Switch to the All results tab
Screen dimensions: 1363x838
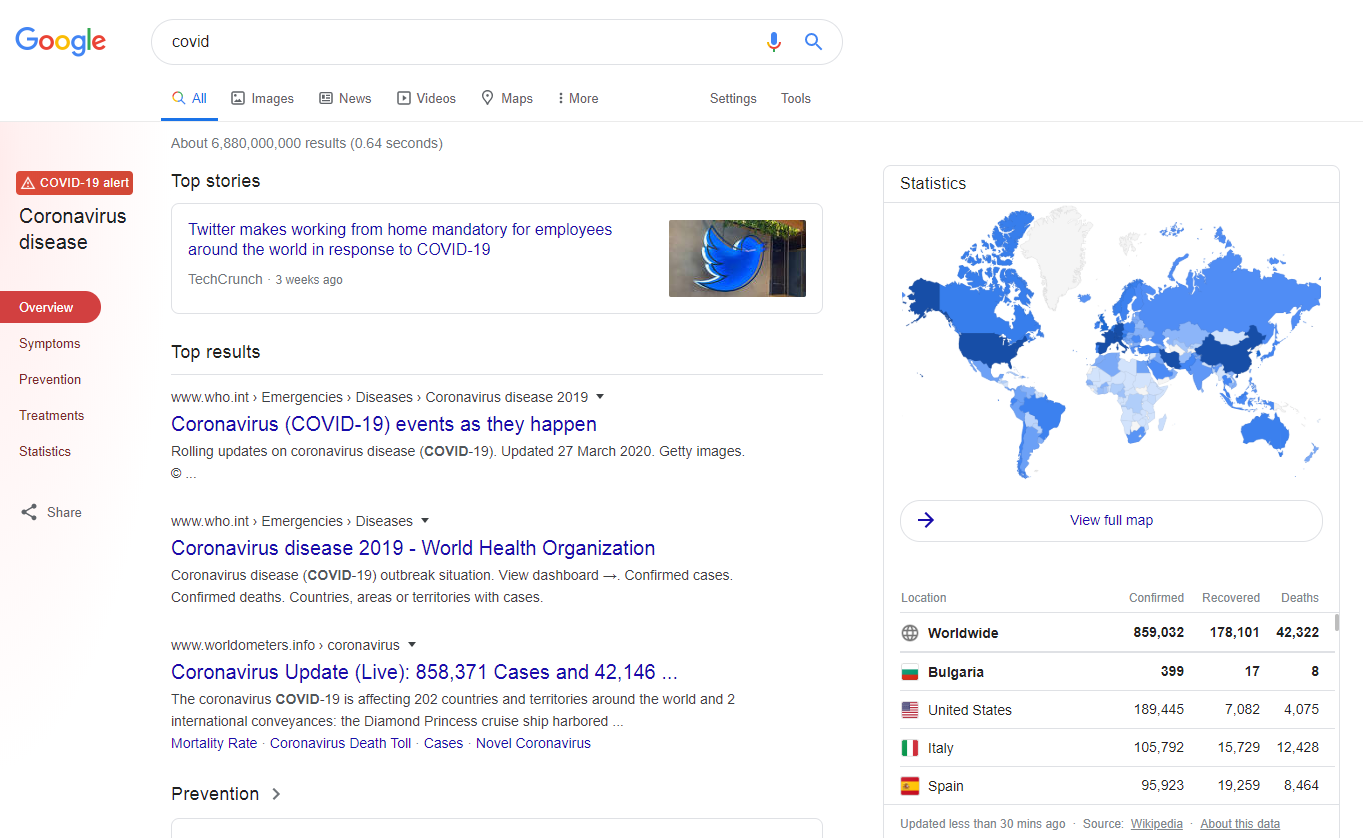coord(189,98)
